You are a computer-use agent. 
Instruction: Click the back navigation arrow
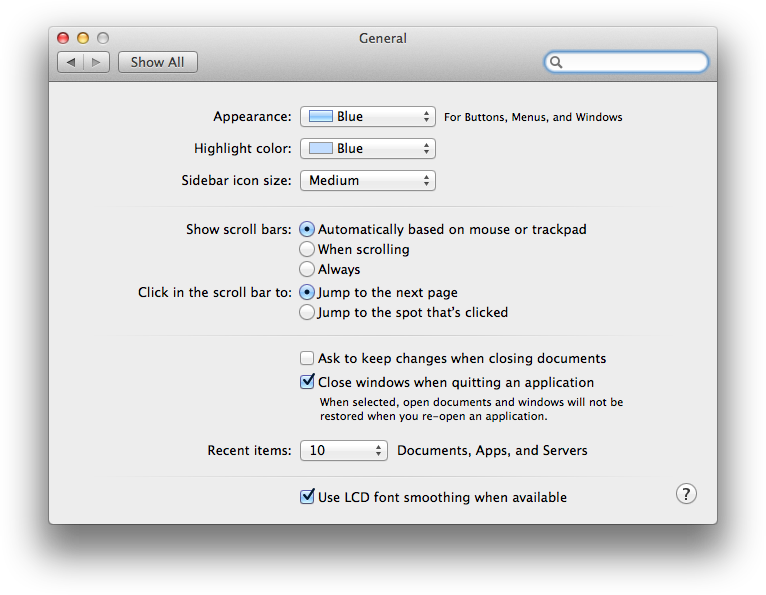[71, 62]
